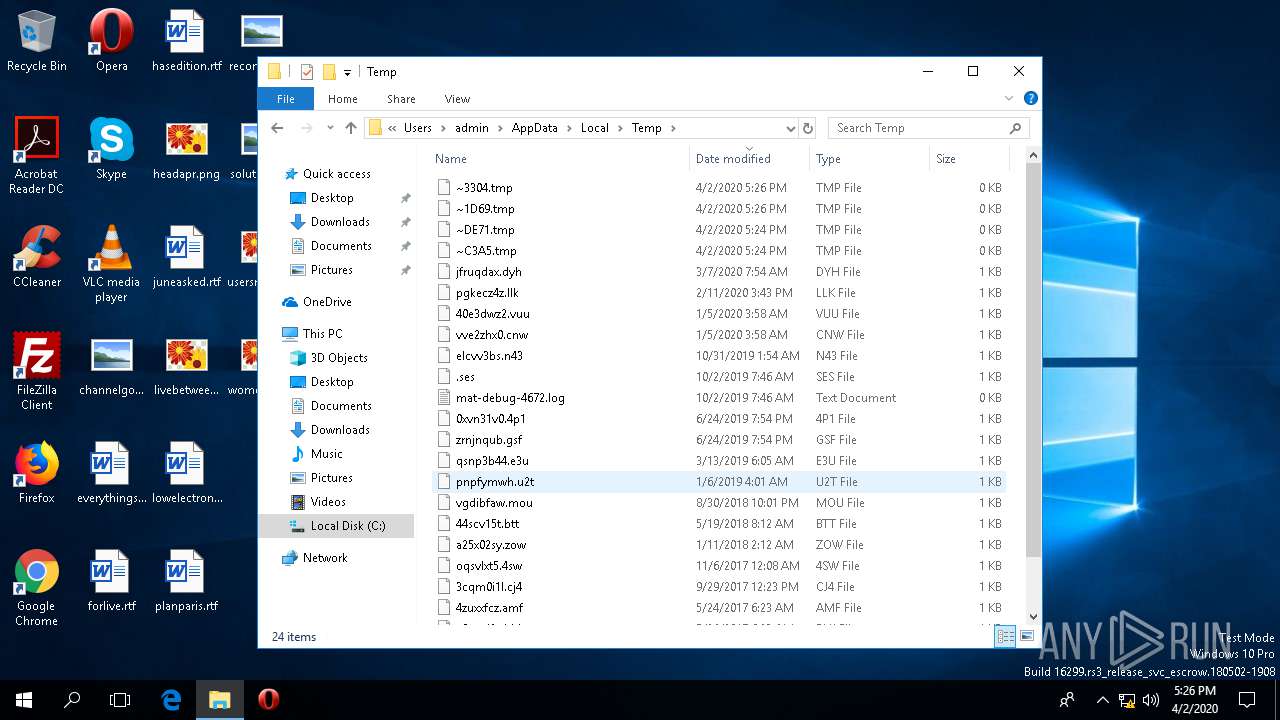Switch to Details view layout icon
This screenshot has width=1280, height=720.
pos(1006,636)
